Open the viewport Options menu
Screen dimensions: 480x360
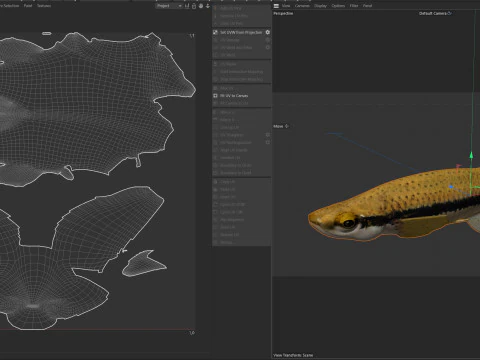pos(338,6)
